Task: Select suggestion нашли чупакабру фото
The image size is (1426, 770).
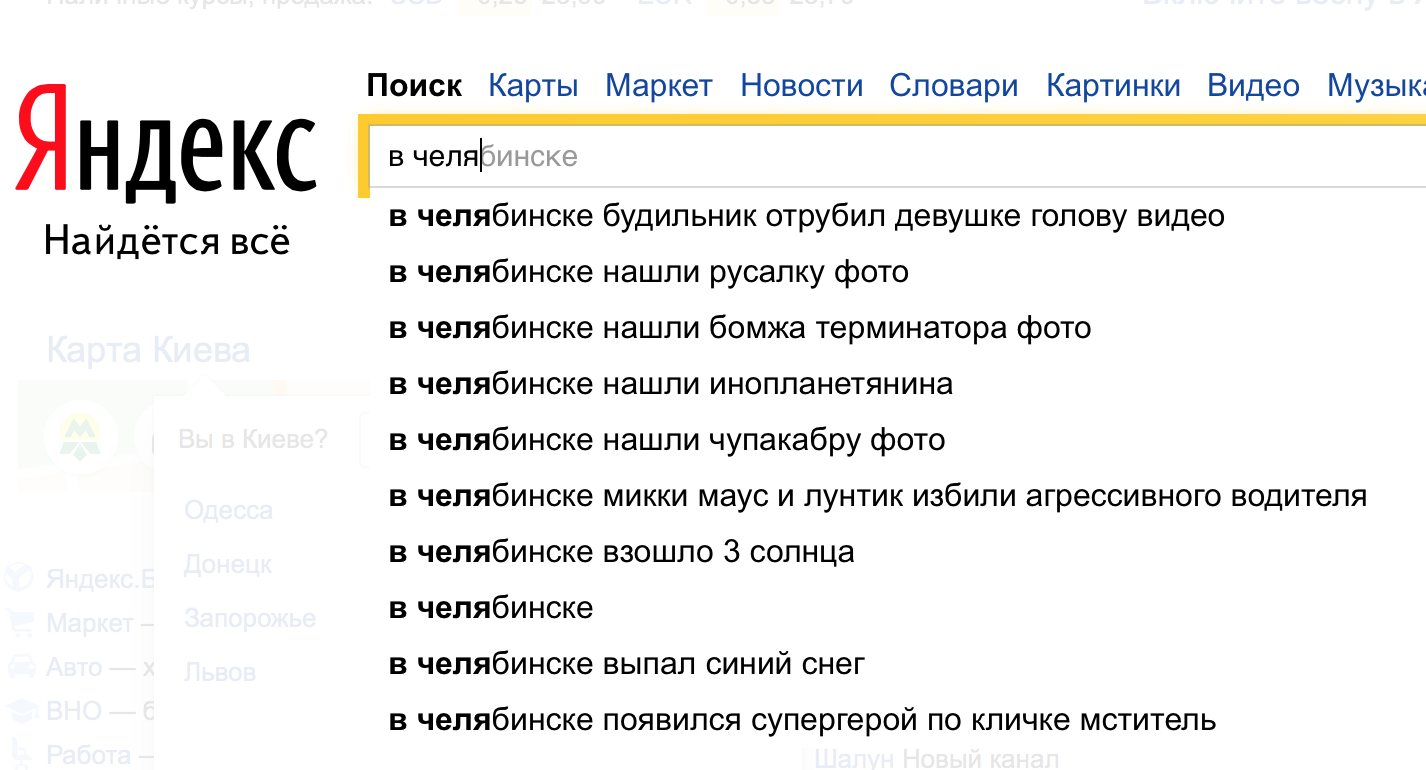Action: pyautogui.click(x=666, y=440)
